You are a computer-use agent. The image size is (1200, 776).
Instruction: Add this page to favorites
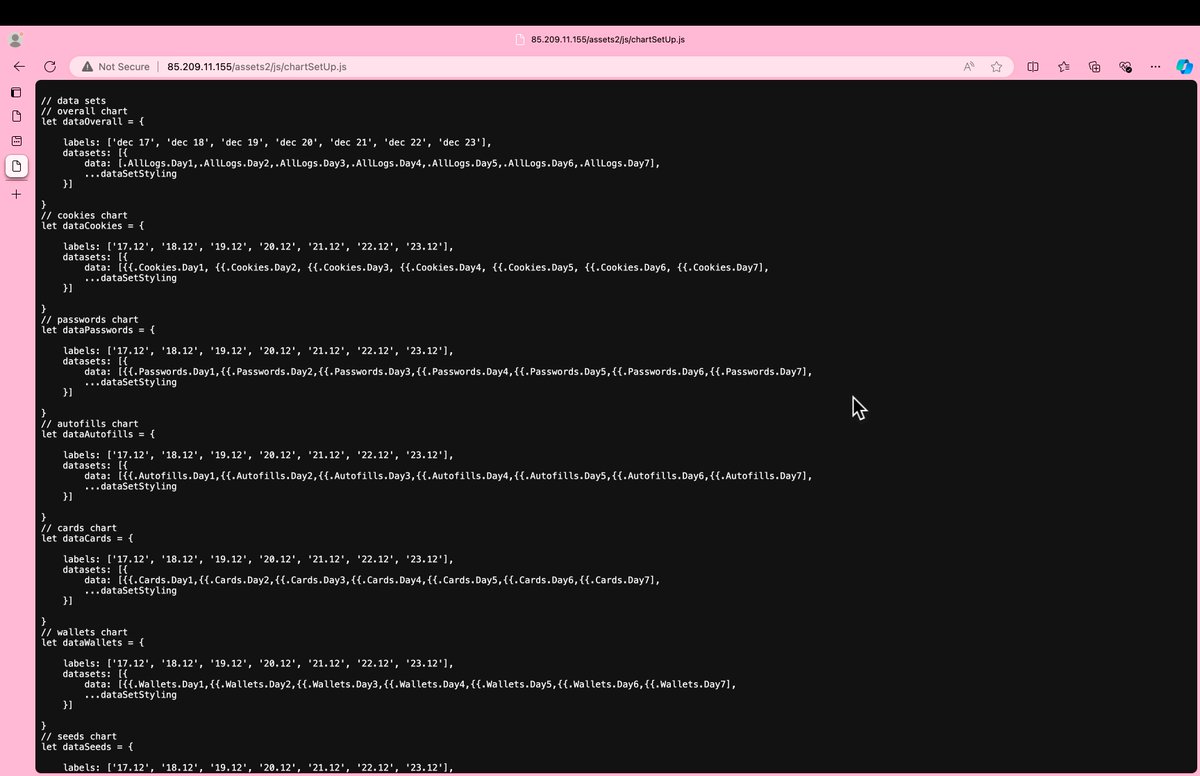tap(997, 67)
